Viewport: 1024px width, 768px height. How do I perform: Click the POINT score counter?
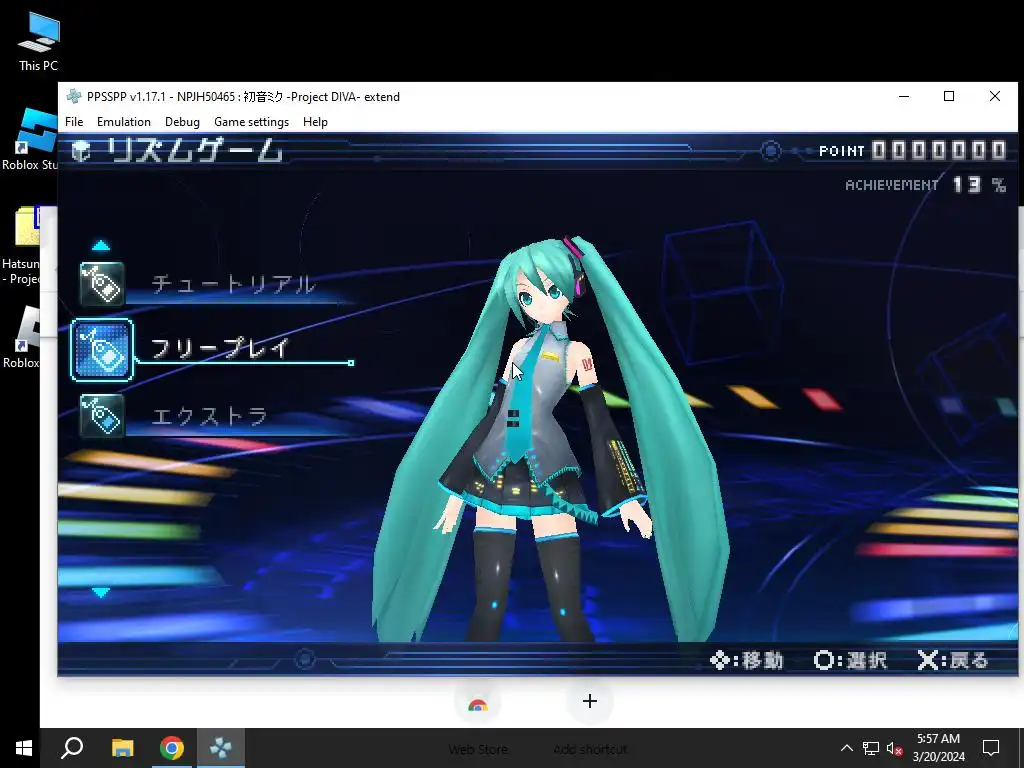912,151
